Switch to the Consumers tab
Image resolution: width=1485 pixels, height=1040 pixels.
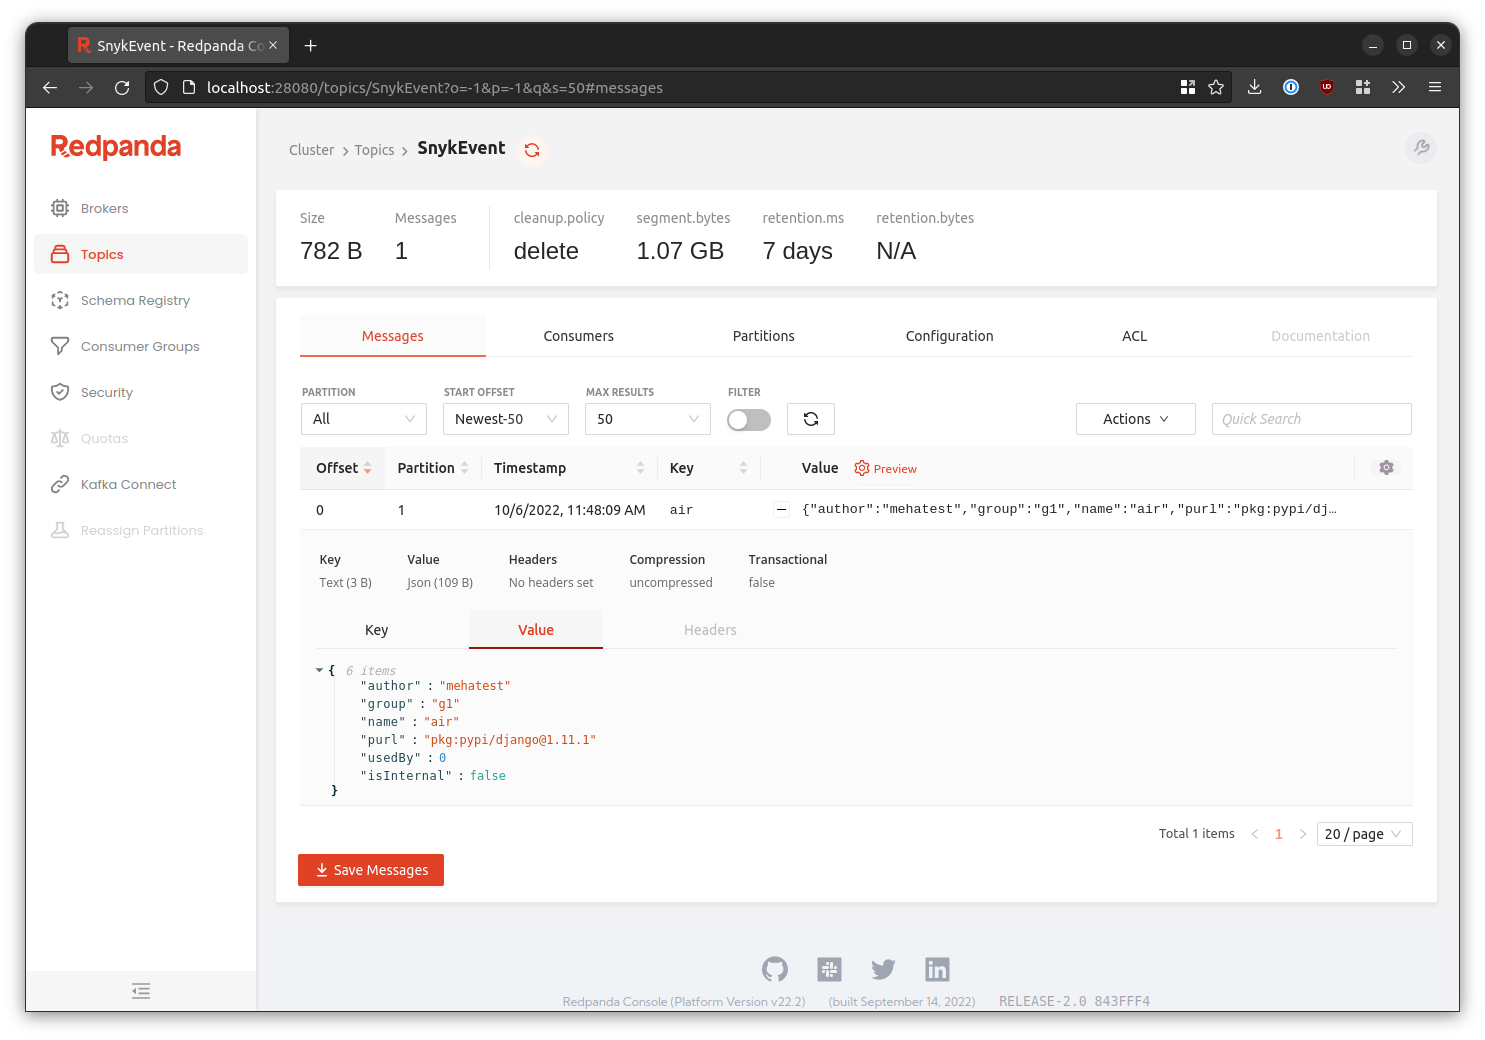pos(579,336)
